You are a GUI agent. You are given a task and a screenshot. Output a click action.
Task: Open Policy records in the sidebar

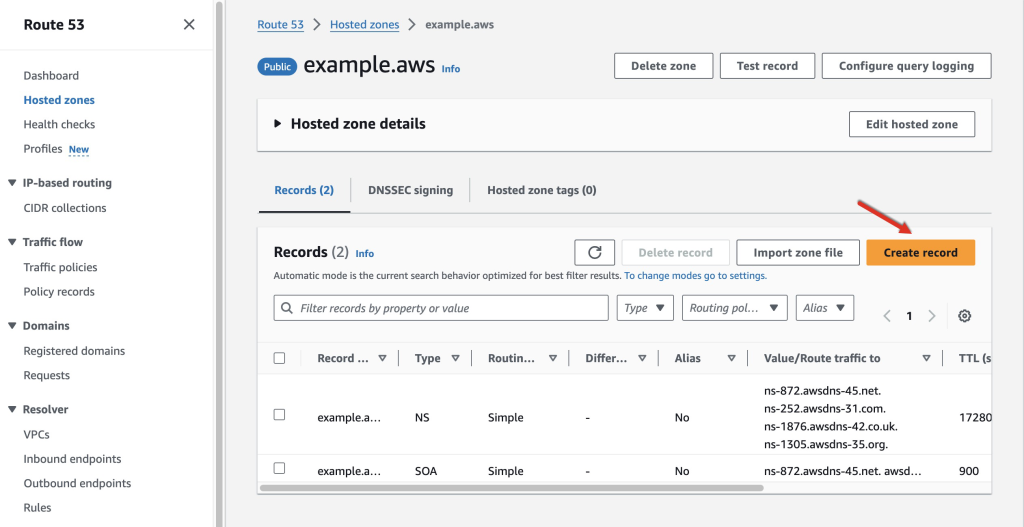59,292
